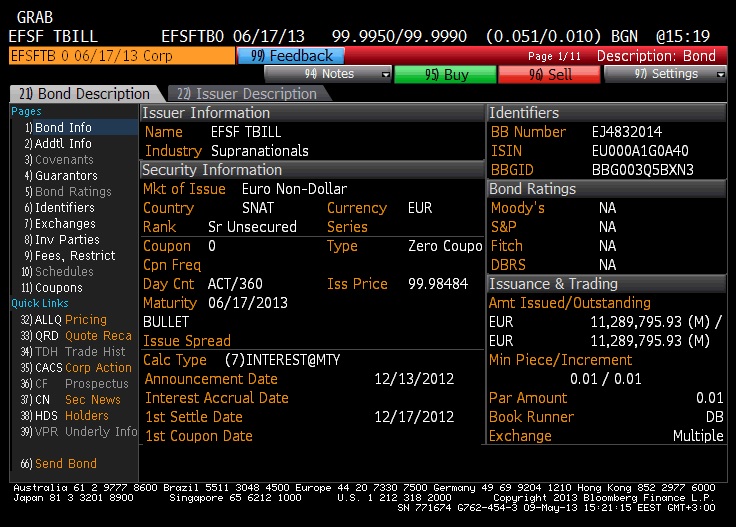Click the Par Amount value 0.01

710,398
